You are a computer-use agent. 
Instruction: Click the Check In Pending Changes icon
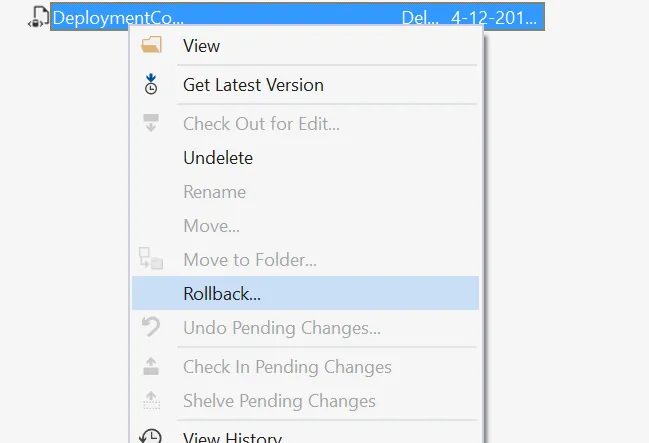(151, 367)
